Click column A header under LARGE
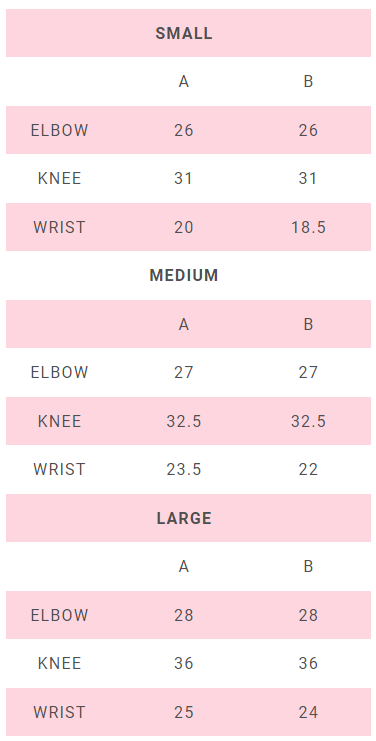This screenshot has width=376, height=741. (x=184, y=566)
